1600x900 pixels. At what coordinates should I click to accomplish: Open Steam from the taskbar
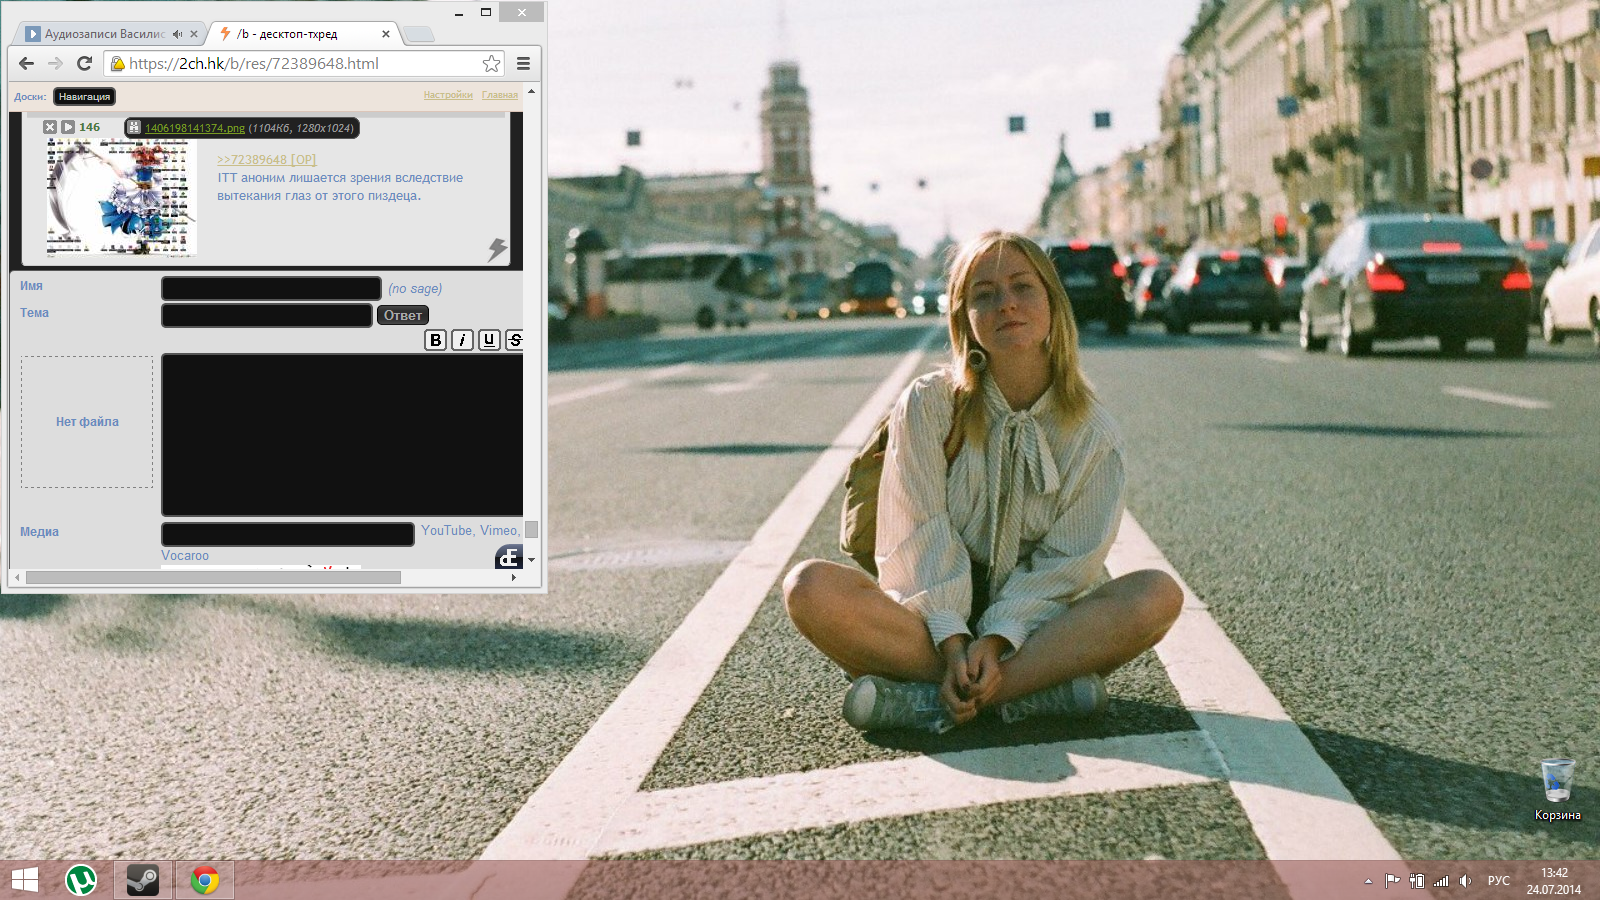tap(142, 880)
